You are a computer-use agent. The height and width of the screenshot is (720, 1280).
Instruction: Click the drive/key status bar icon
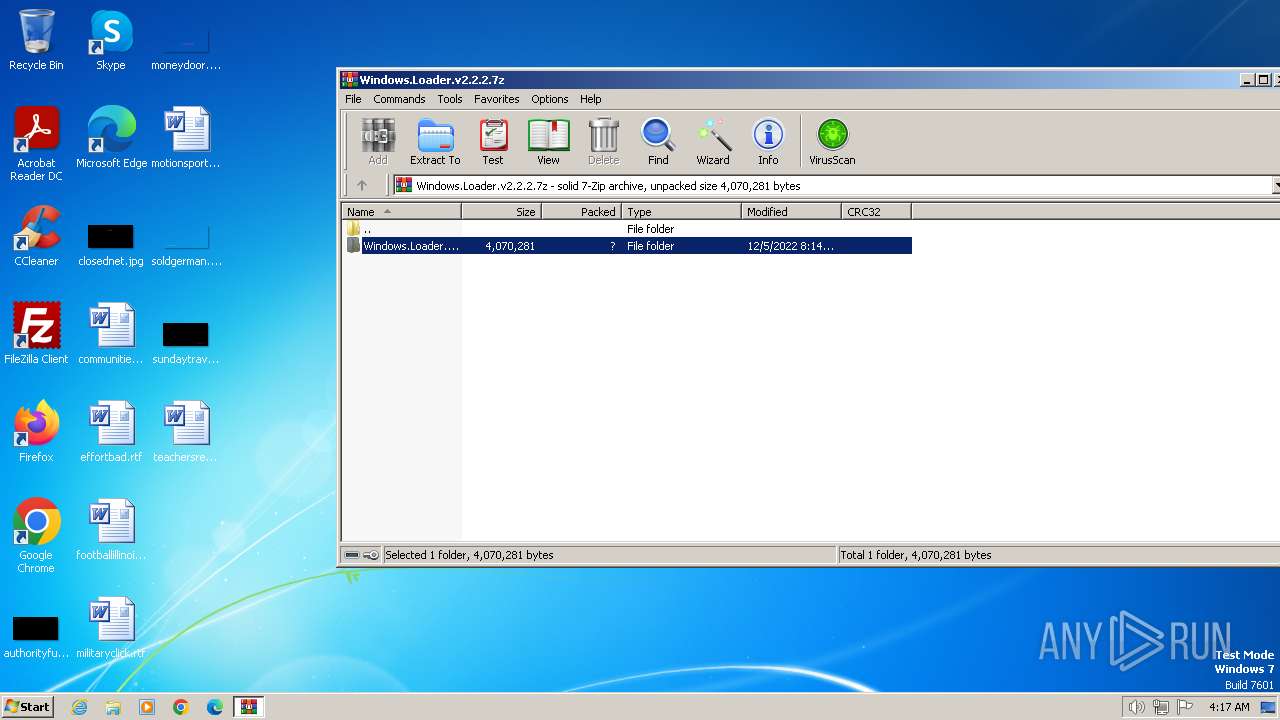361,555
